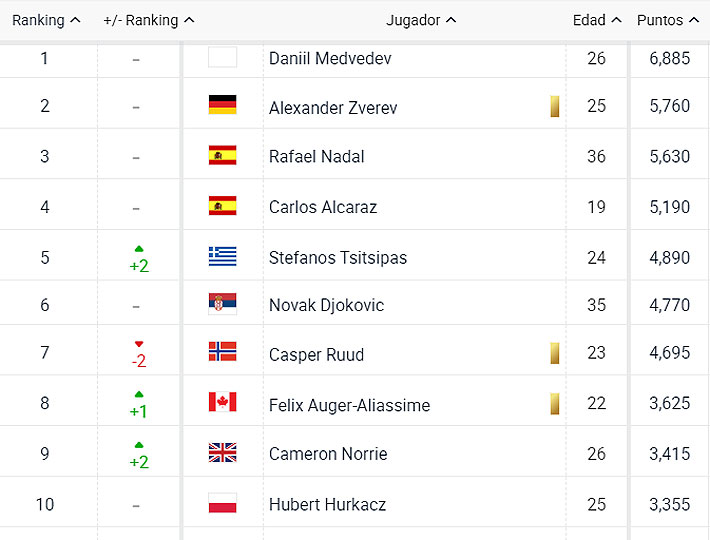
Task: Click the gold badge in Alexander Zverev's row
Action: click(554, 106)
